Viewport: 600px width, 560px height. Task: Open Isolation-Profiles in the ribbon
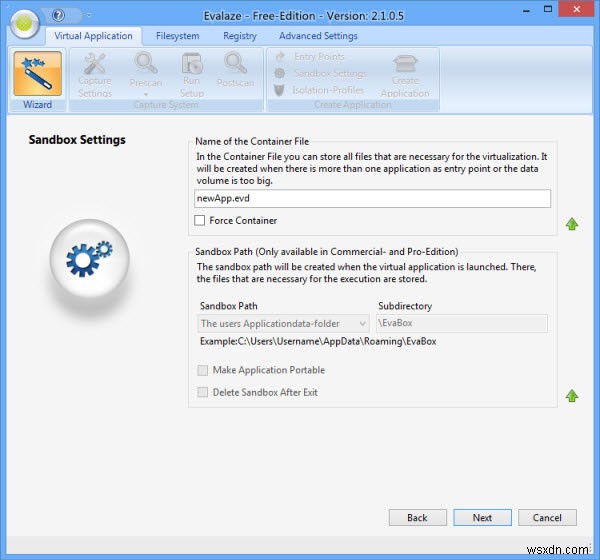319,90
